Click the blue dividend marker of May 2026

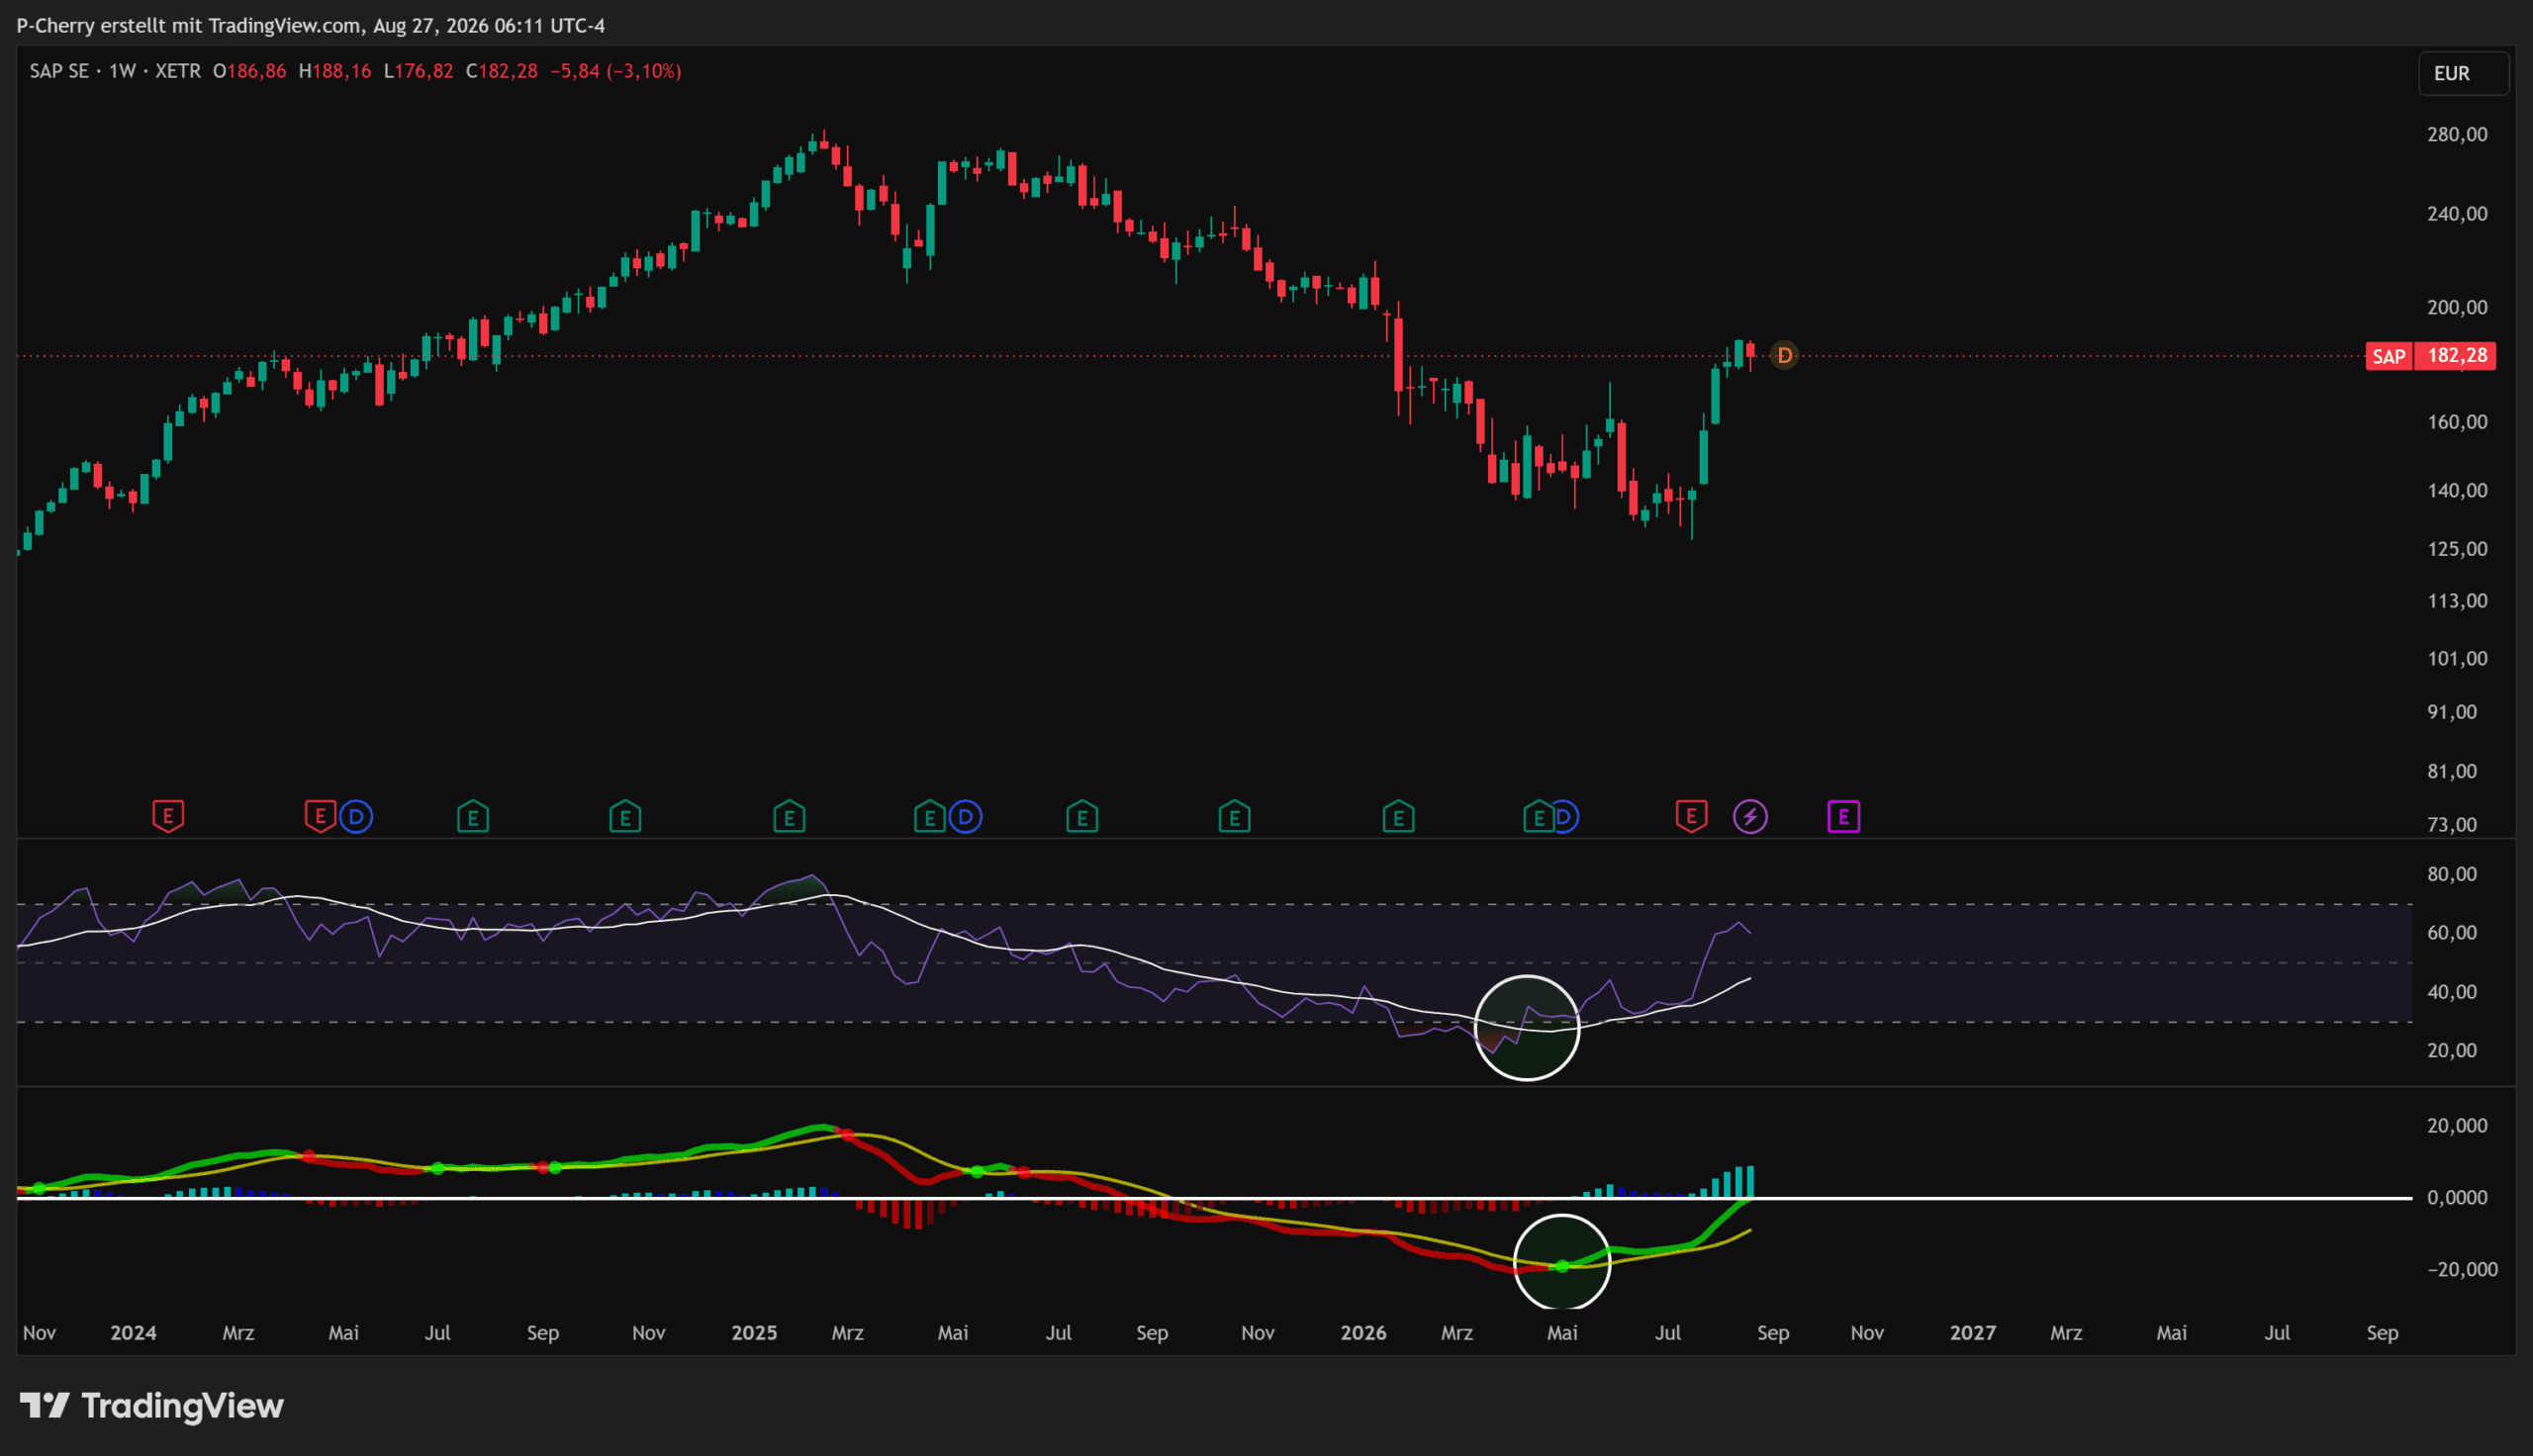coord(1567,817)
